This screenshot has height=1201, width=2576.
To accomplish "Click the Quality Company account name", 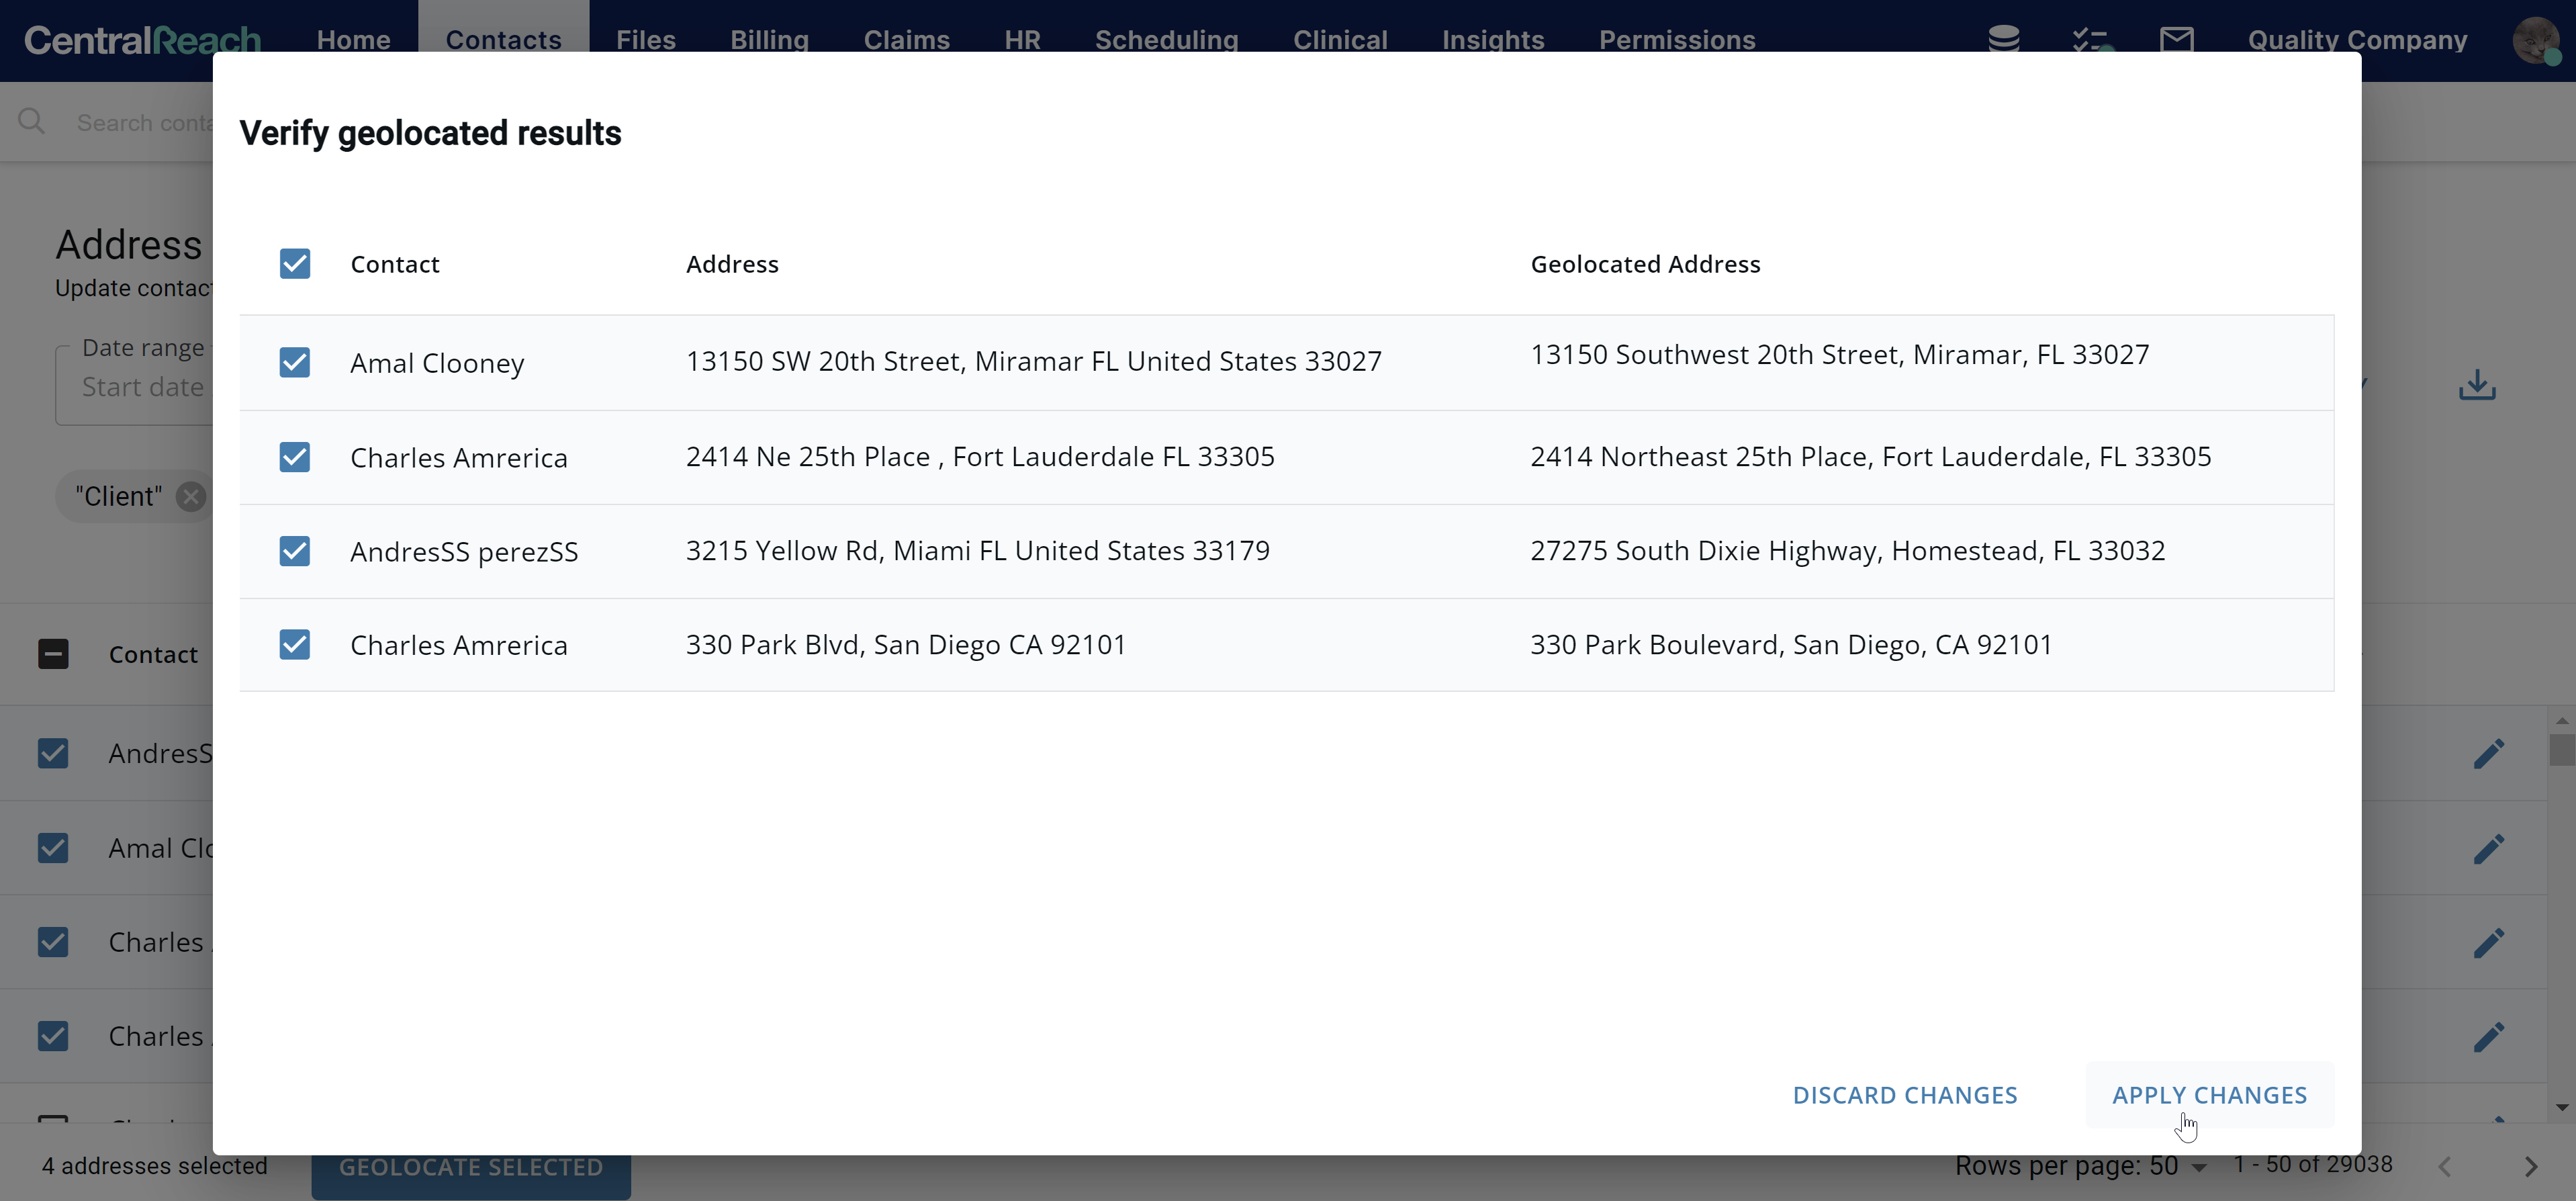I will tap(2357, 40).
